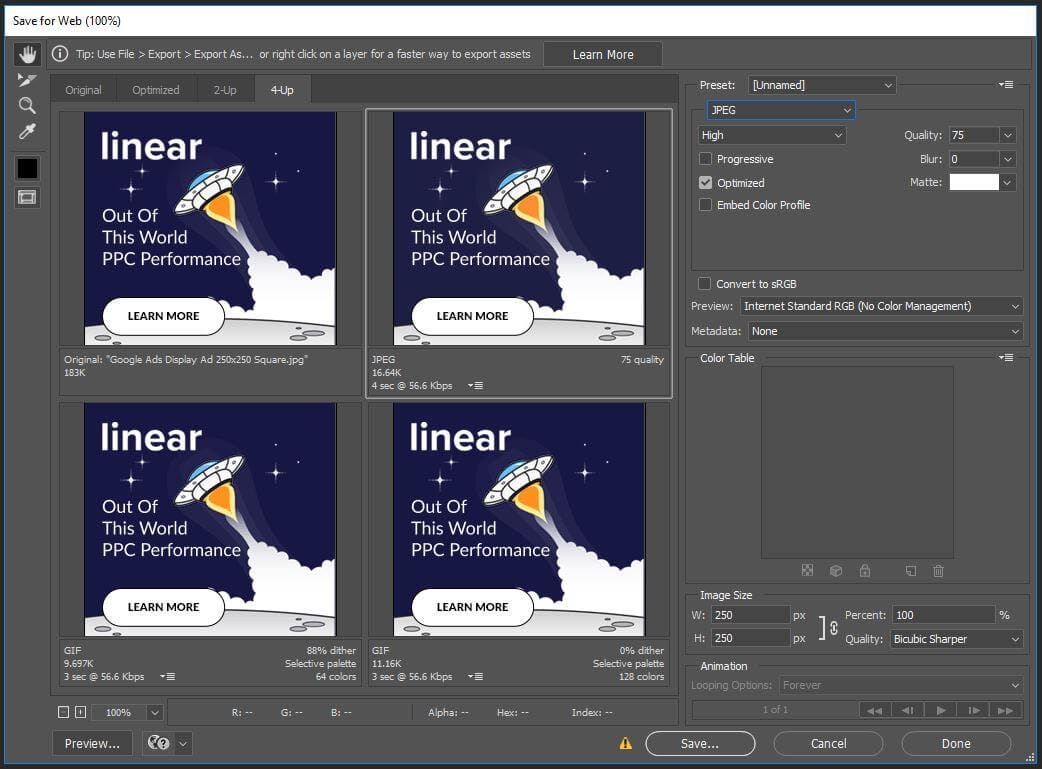Switch to the 2-Up tab

[x=225, y=90]
